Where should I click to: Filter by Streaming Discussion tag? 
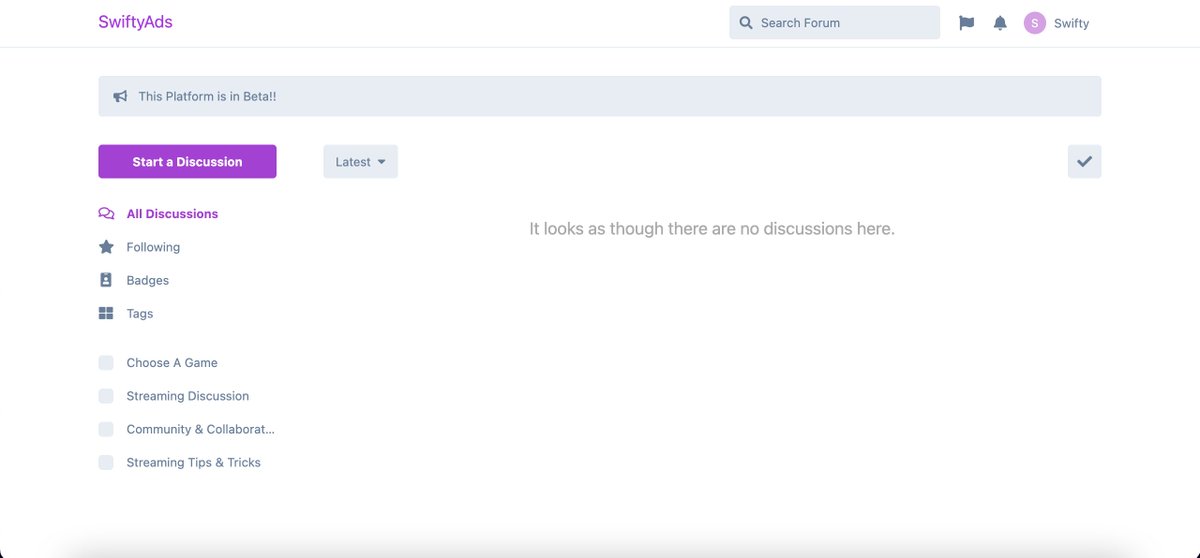[188, 396]
